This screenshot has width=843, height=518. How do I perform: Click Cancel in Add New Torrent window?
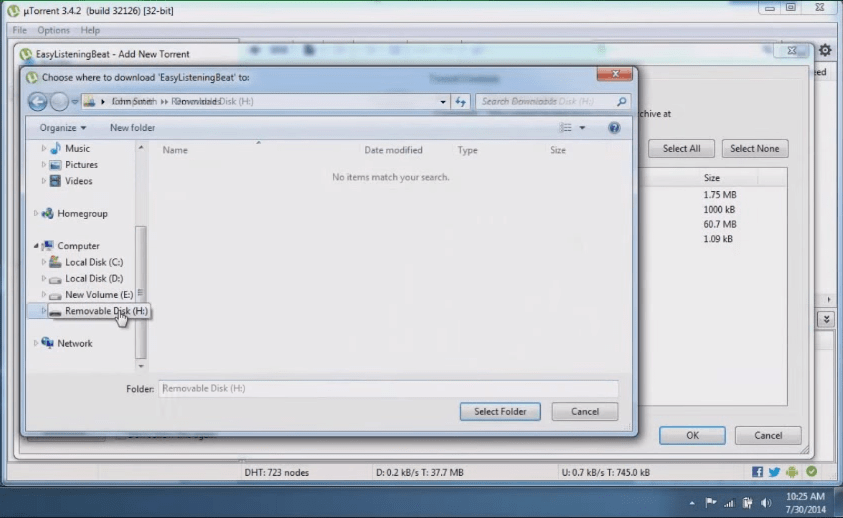[x=768, y=436]
